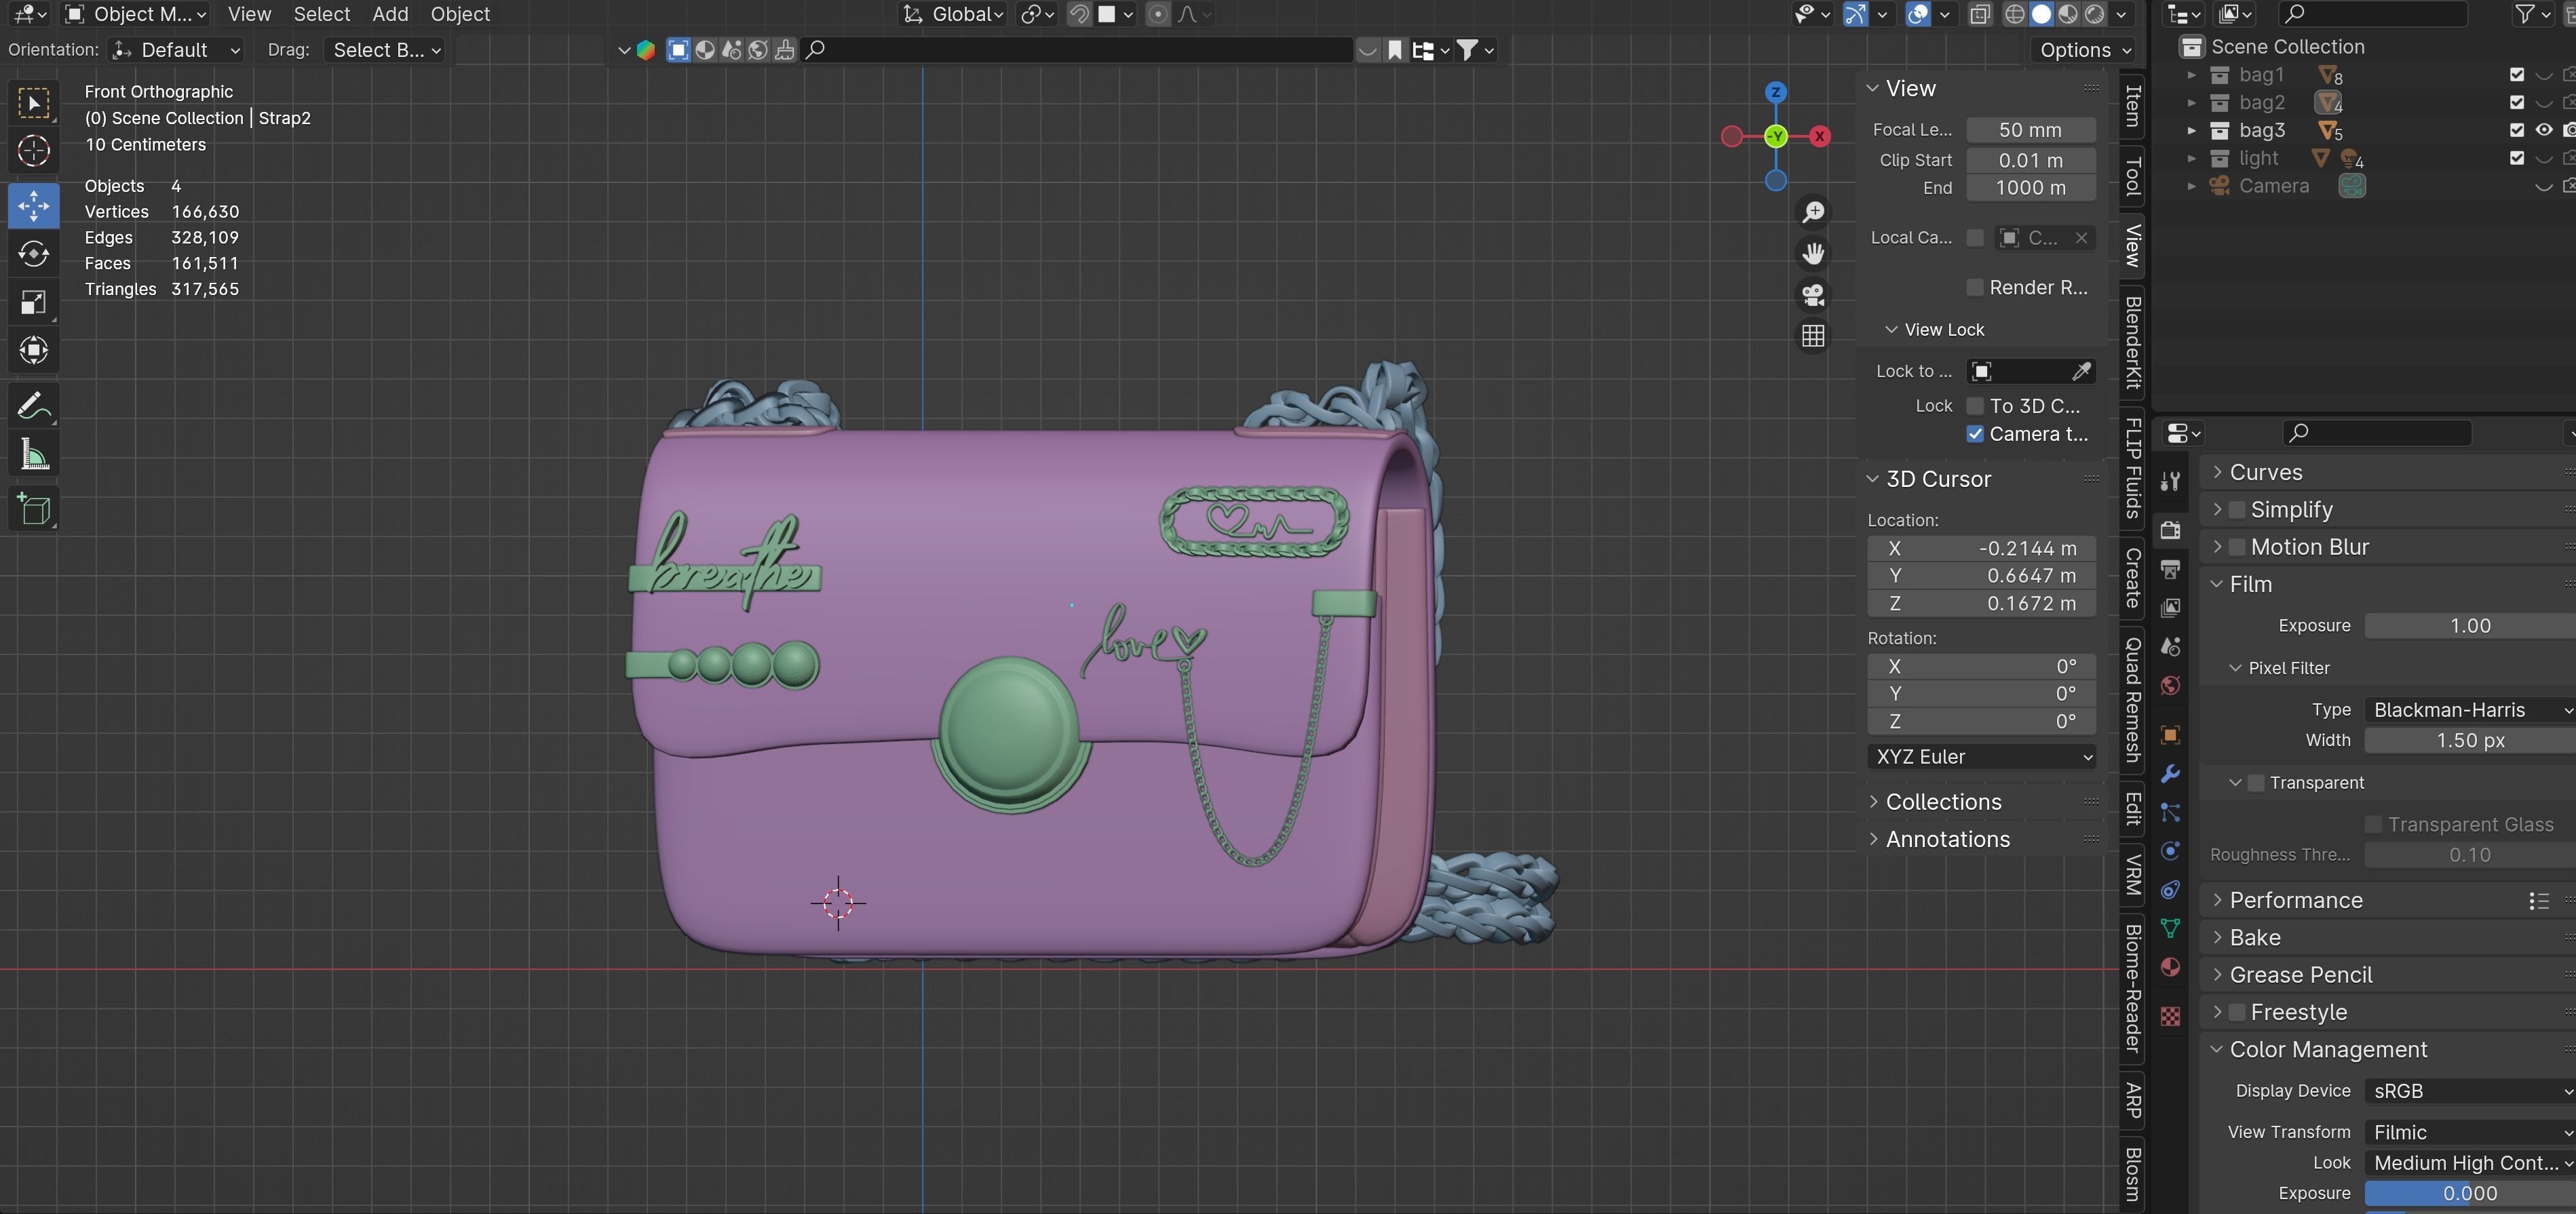
Task: Enable the Render Region checkbox
Action: [x=1975, y=288]
